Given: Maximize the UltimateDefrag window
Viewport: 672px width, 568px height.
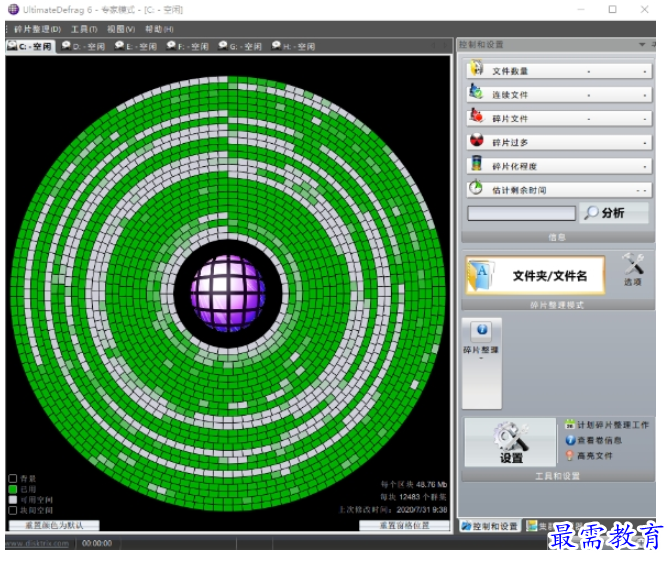Looking at the screenshot, I should click(x=612, y=9).
